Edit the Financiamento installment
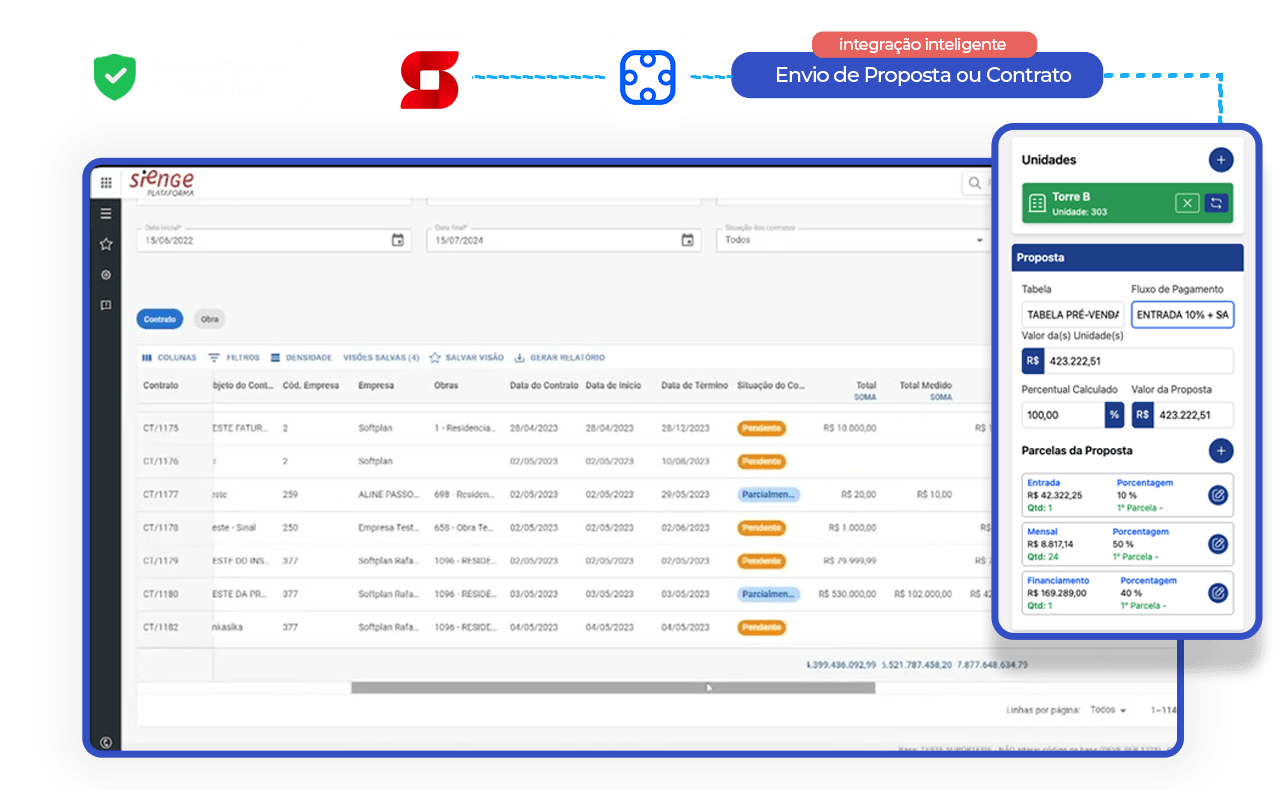This screenshot has width=1283, height=790. click(1217, 593)
